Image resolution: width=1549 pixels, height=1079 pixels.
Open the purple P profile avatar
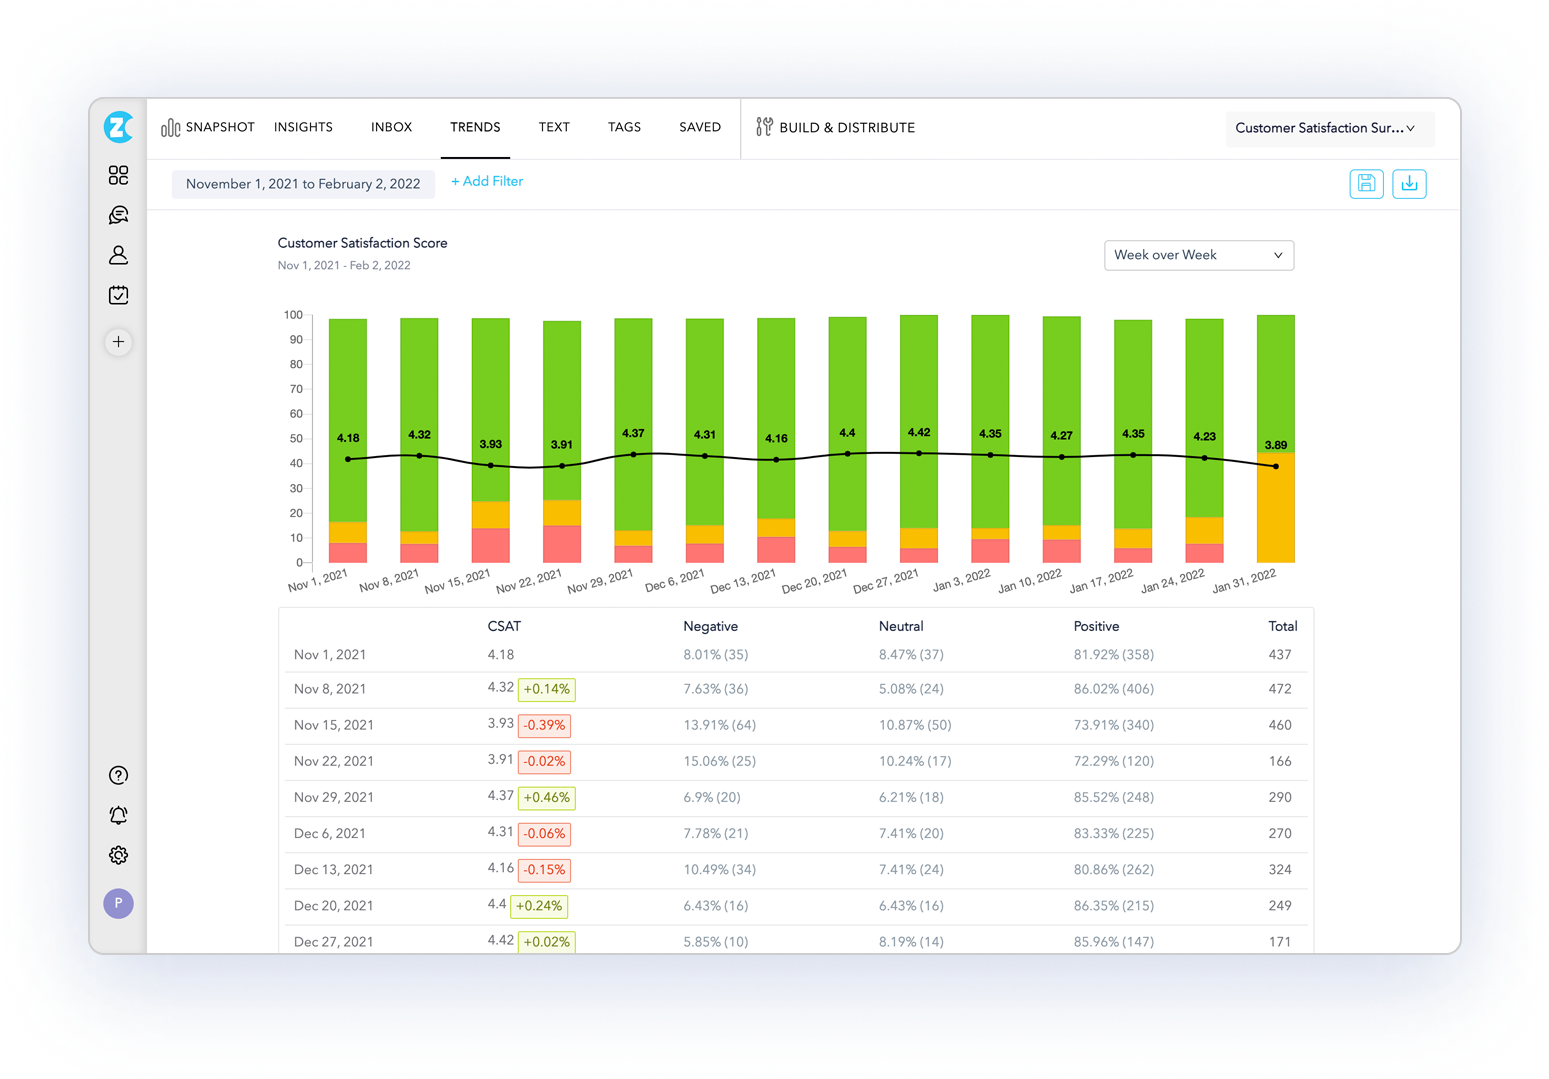coord(118,903)
